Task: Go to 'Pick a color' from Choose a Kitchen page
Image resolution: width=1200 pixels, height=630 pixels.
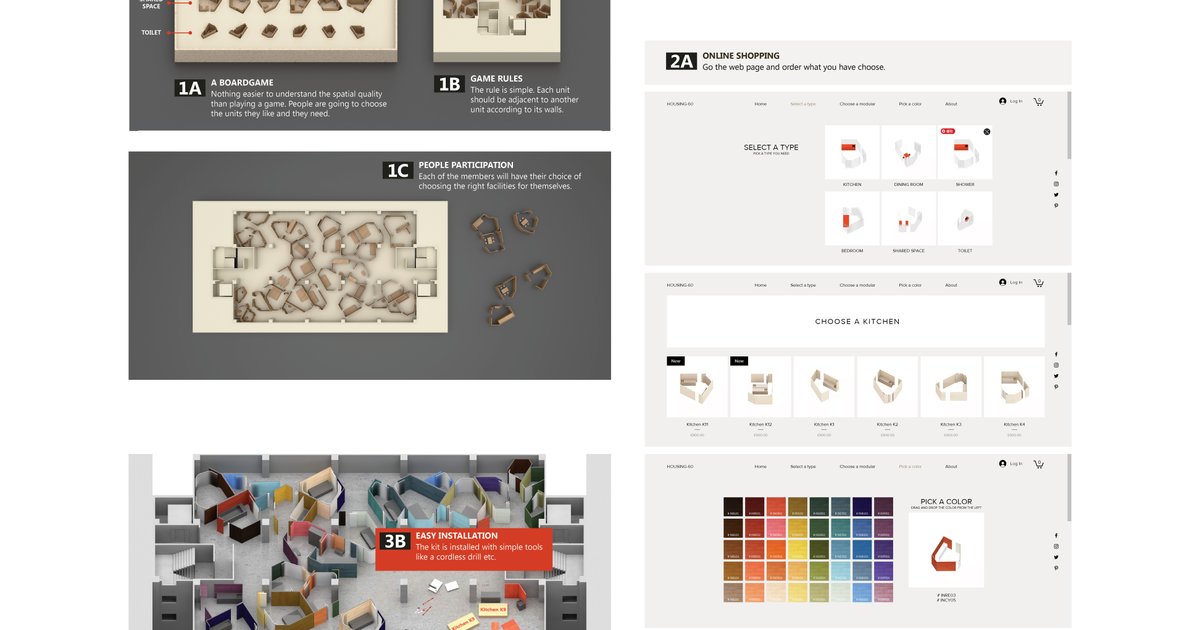Action: (x=910, y=285)
